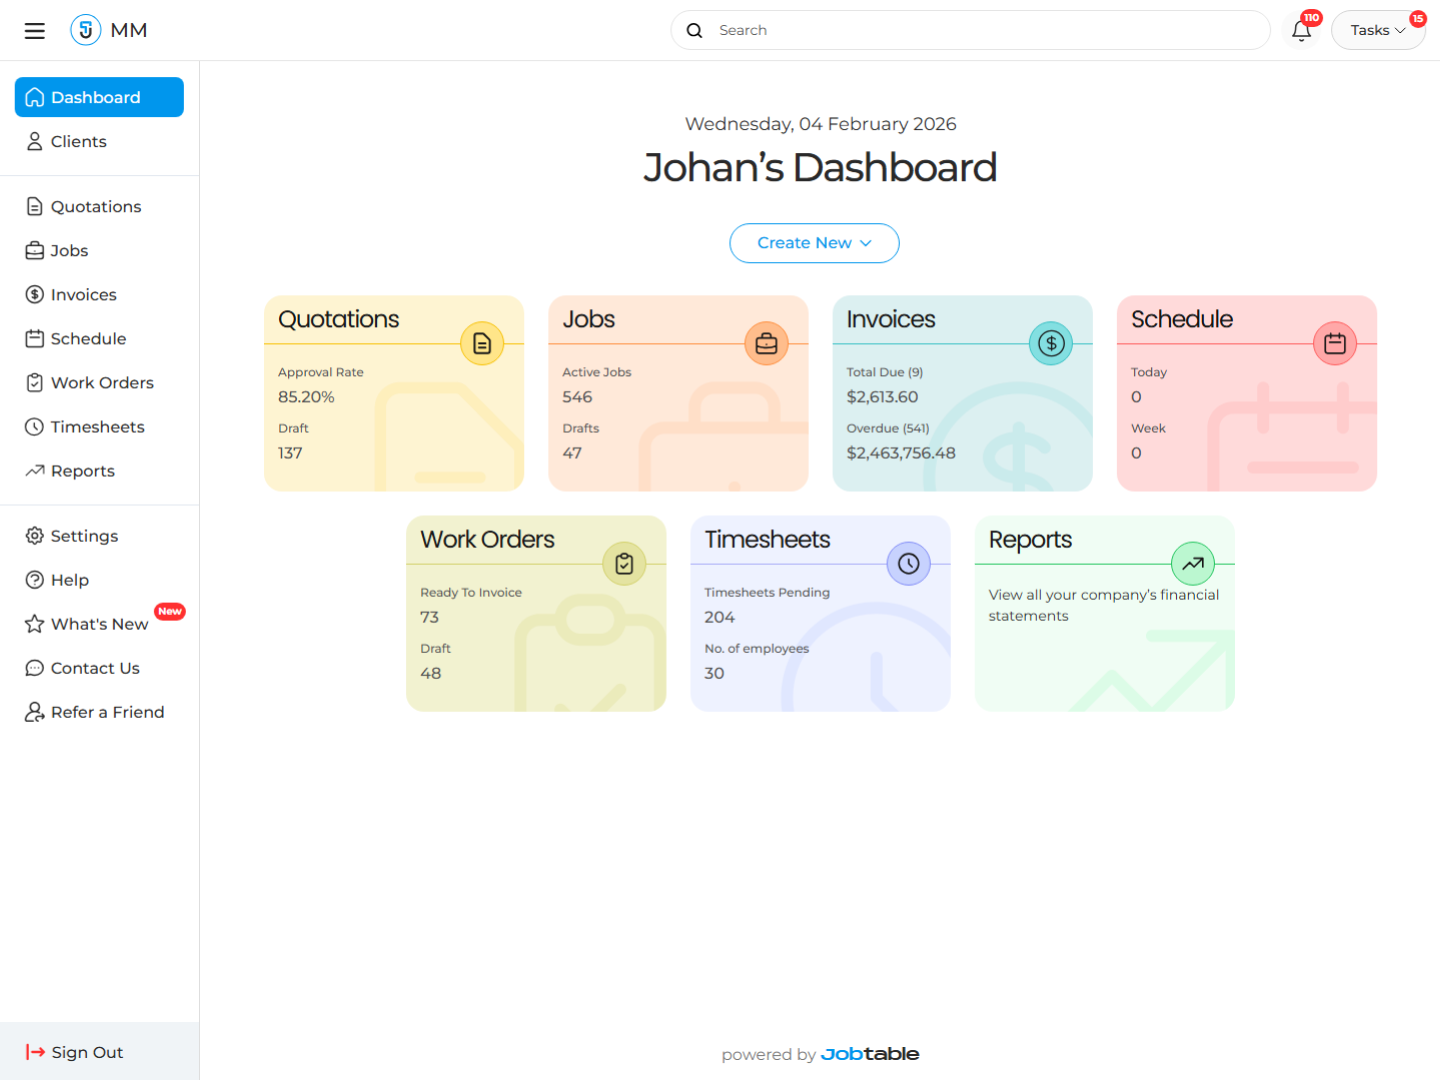Open Refer a Friend in the sidebar
This screenshot has height=1080, width=1440.
pos(107,712)
